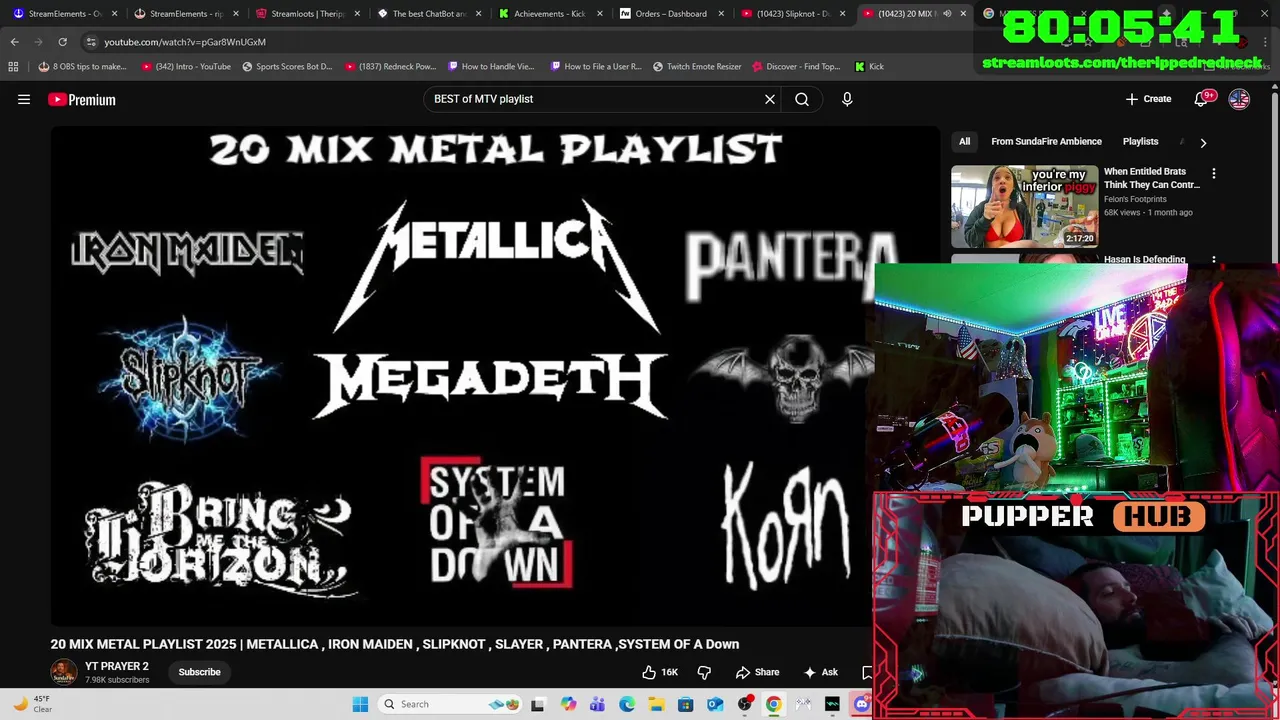
Task: Open YT PRAYER 2 channel avatar
Action: pos(63,672)
